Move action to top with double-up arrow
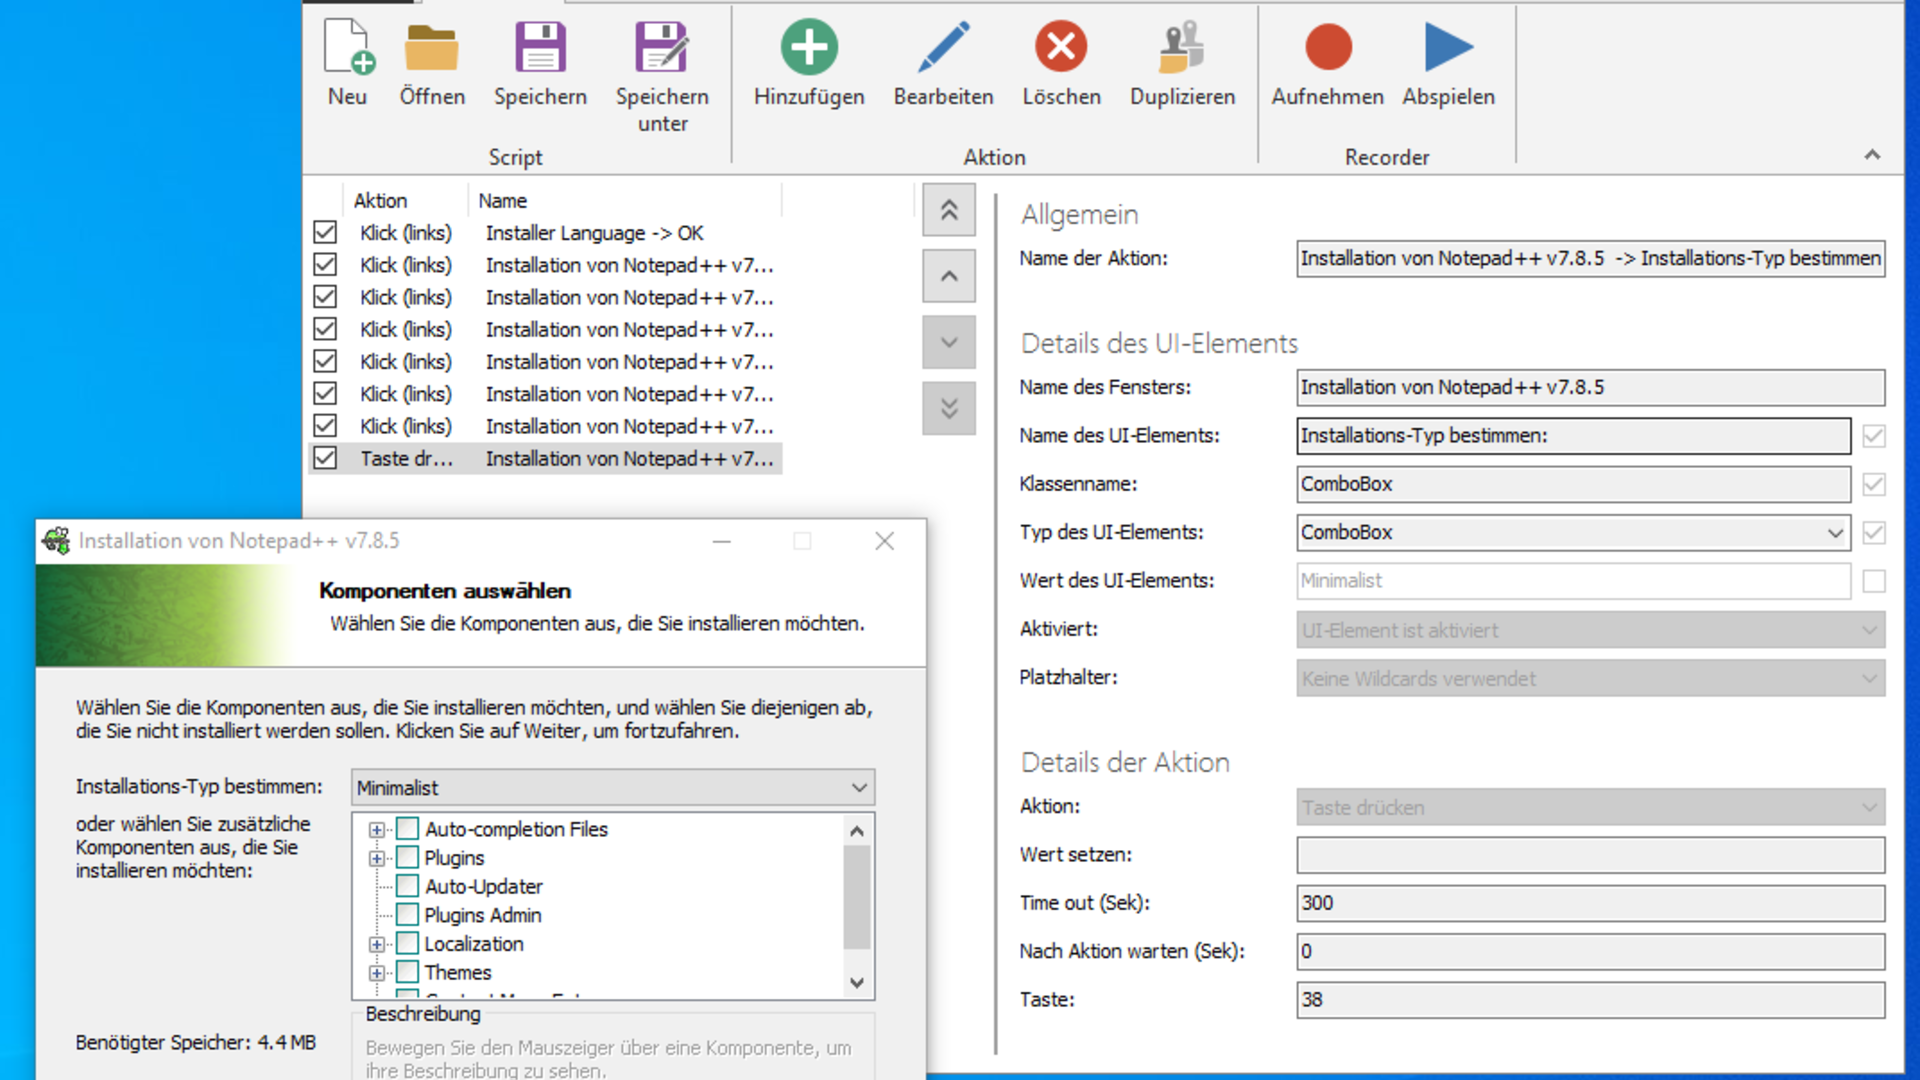The image size is (1920, 1080). pos(949,210)
